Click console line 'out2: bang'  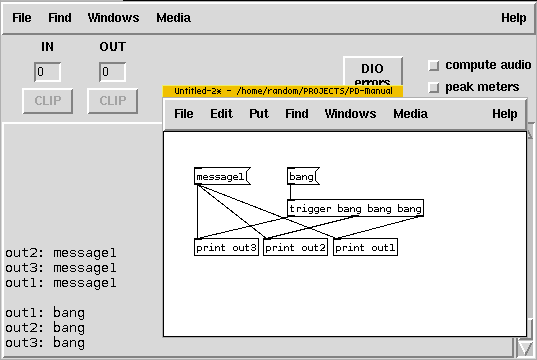point(45,328)
